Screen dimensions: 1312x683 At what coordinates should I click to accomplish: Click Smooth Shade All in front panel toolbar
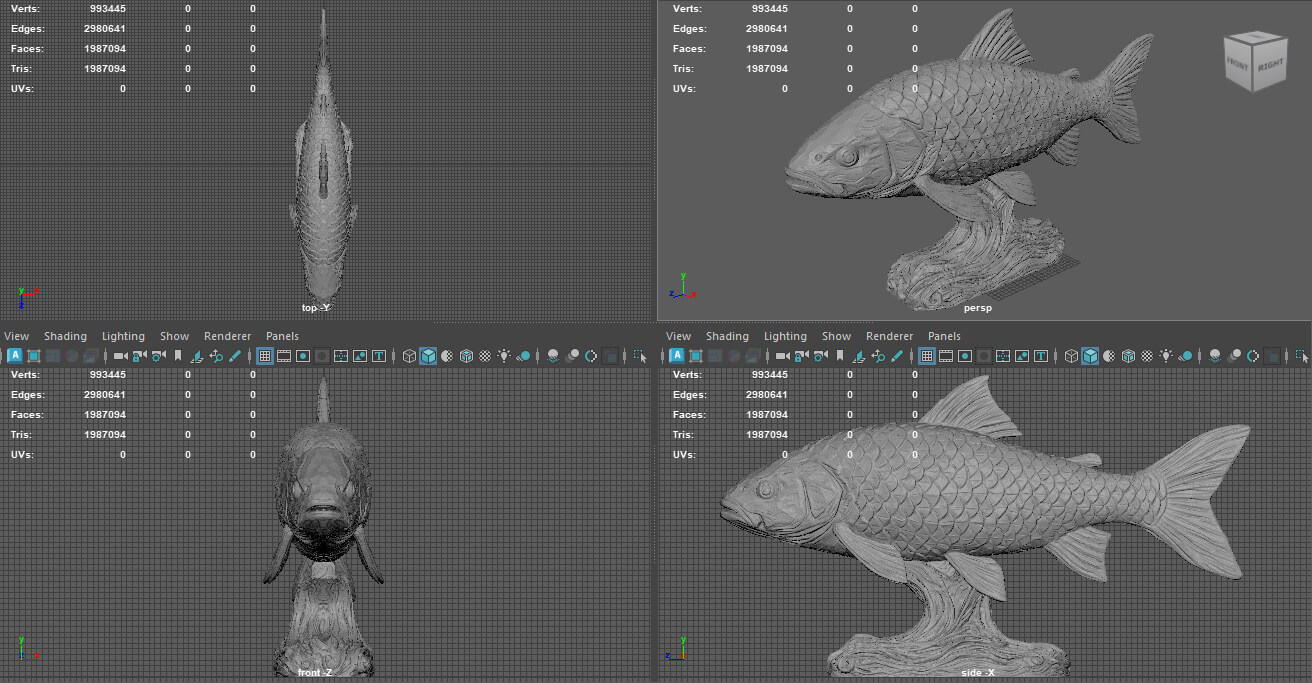pyautogui.click(x=428, y=355)
